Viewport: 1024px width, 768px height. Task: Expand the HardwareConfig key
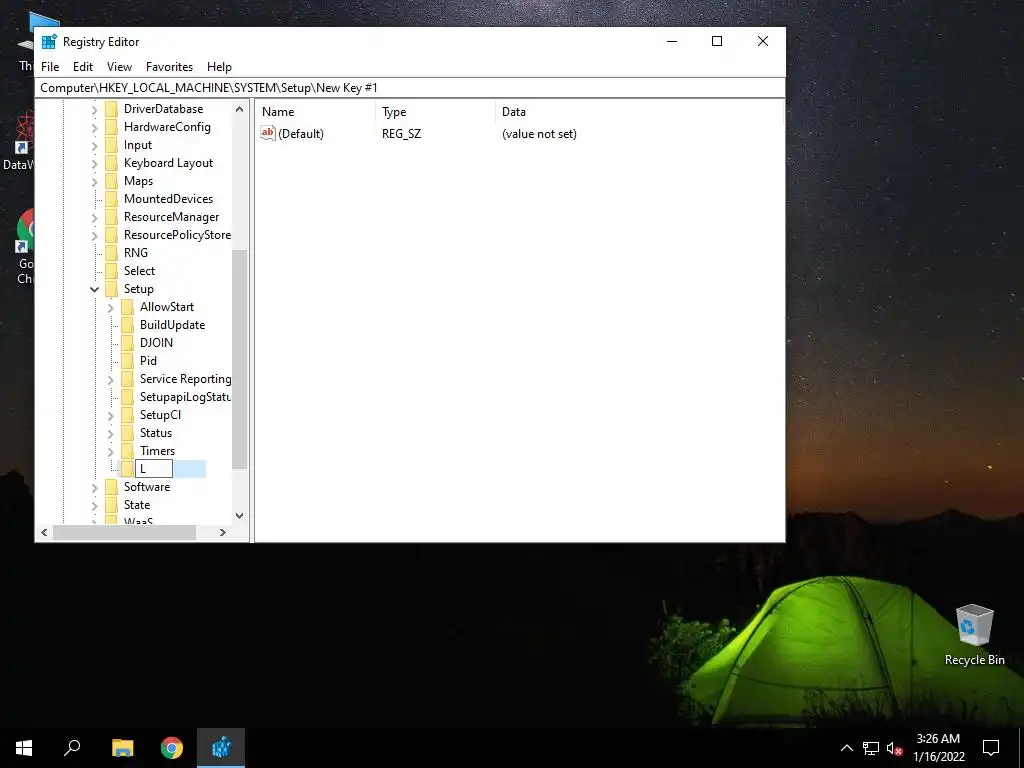[95, 128]
